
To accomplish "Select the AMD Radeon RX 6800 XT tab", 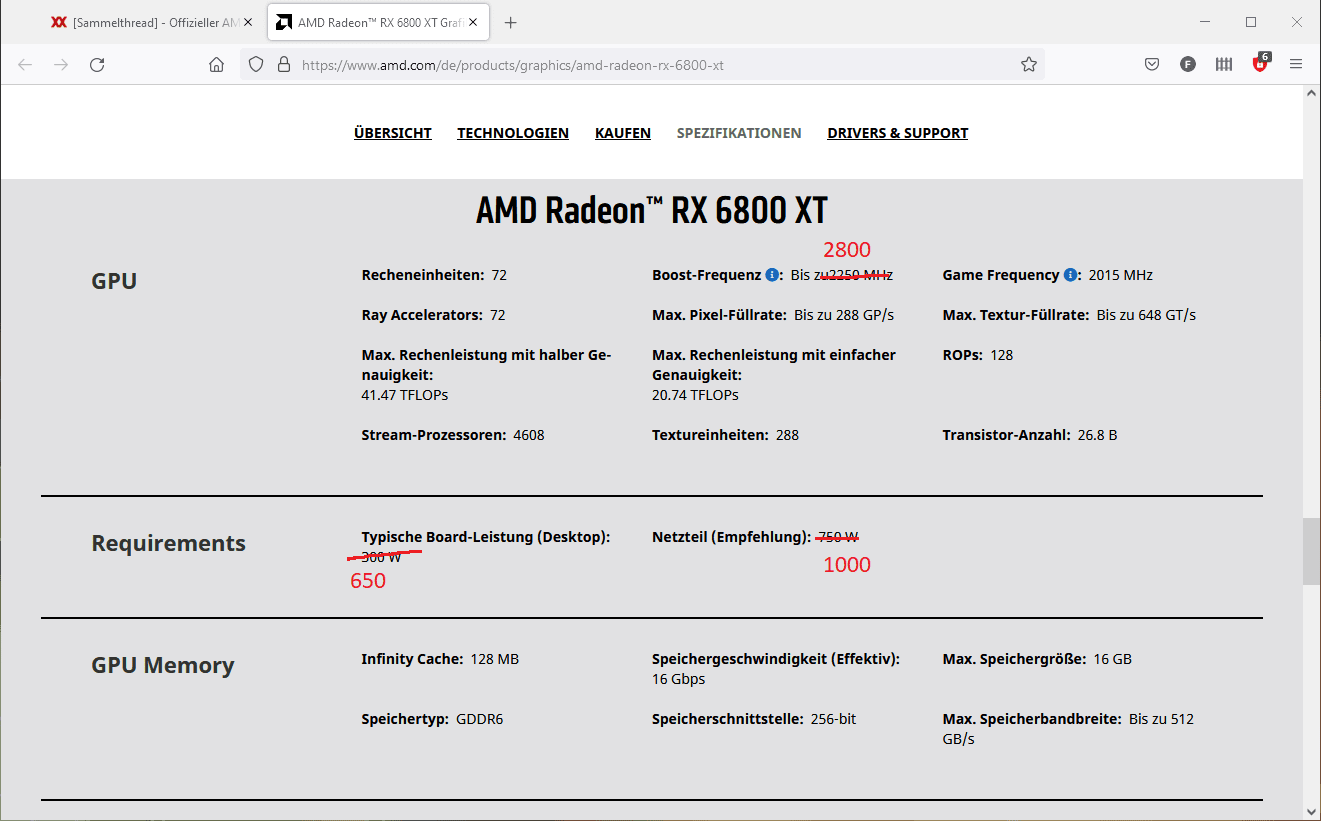I will [x=378, y=22].
